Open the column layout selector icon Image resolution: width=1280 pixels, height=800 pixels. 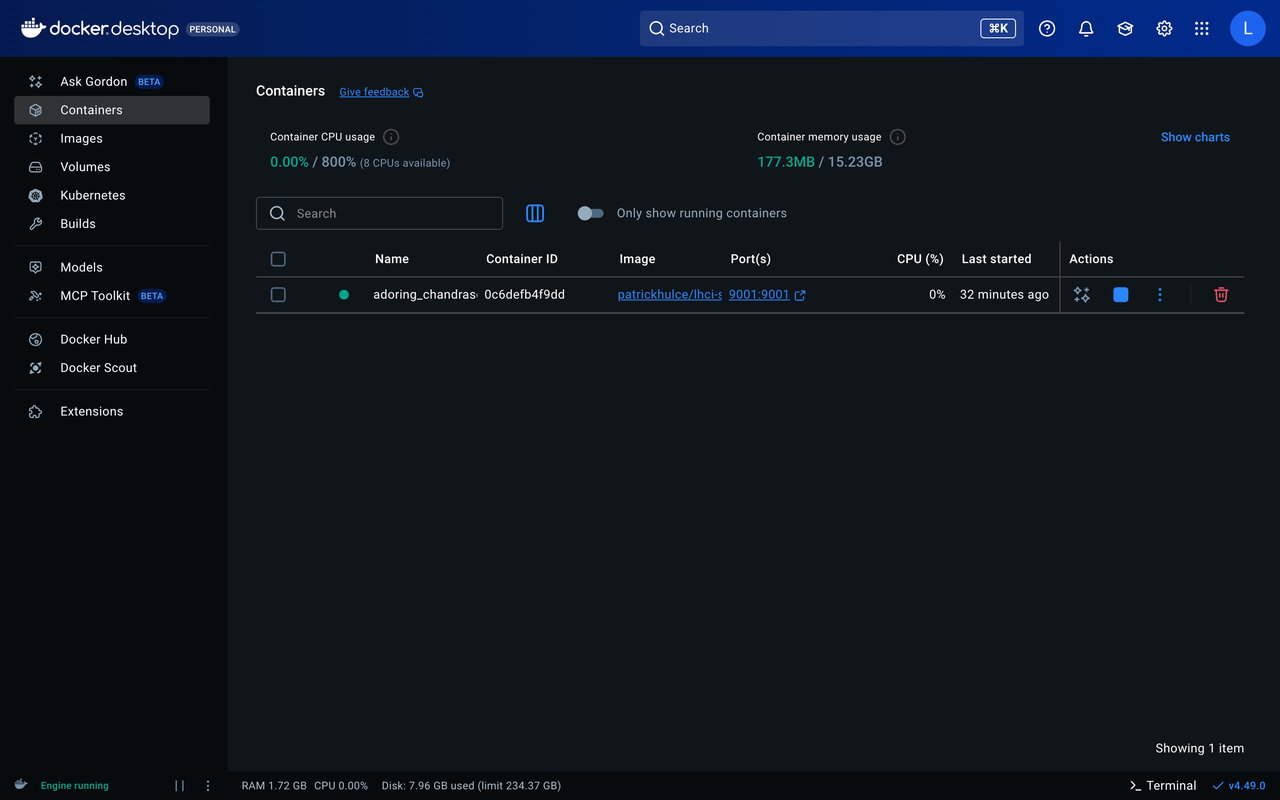pos(535,213)
